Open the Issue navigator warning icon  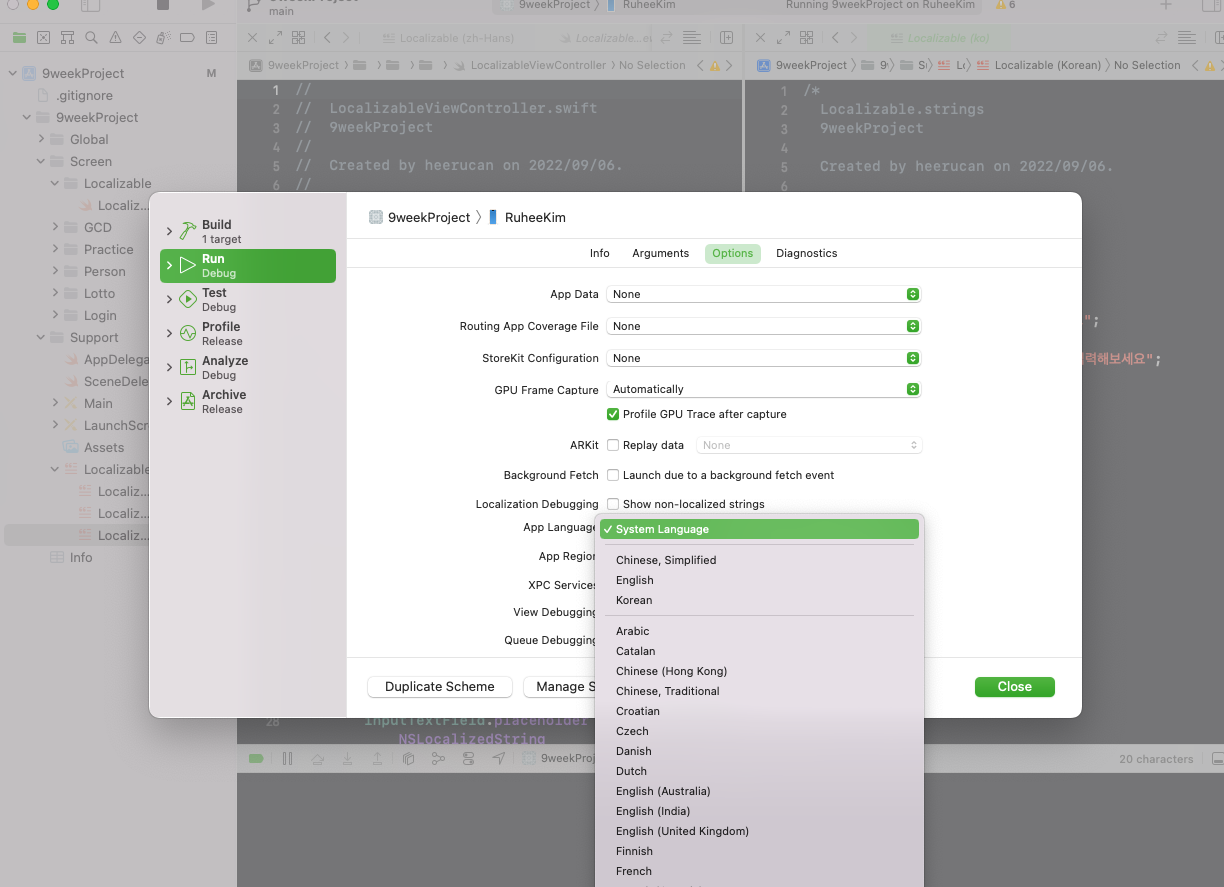pyautogui.click(x=115, y=38)
